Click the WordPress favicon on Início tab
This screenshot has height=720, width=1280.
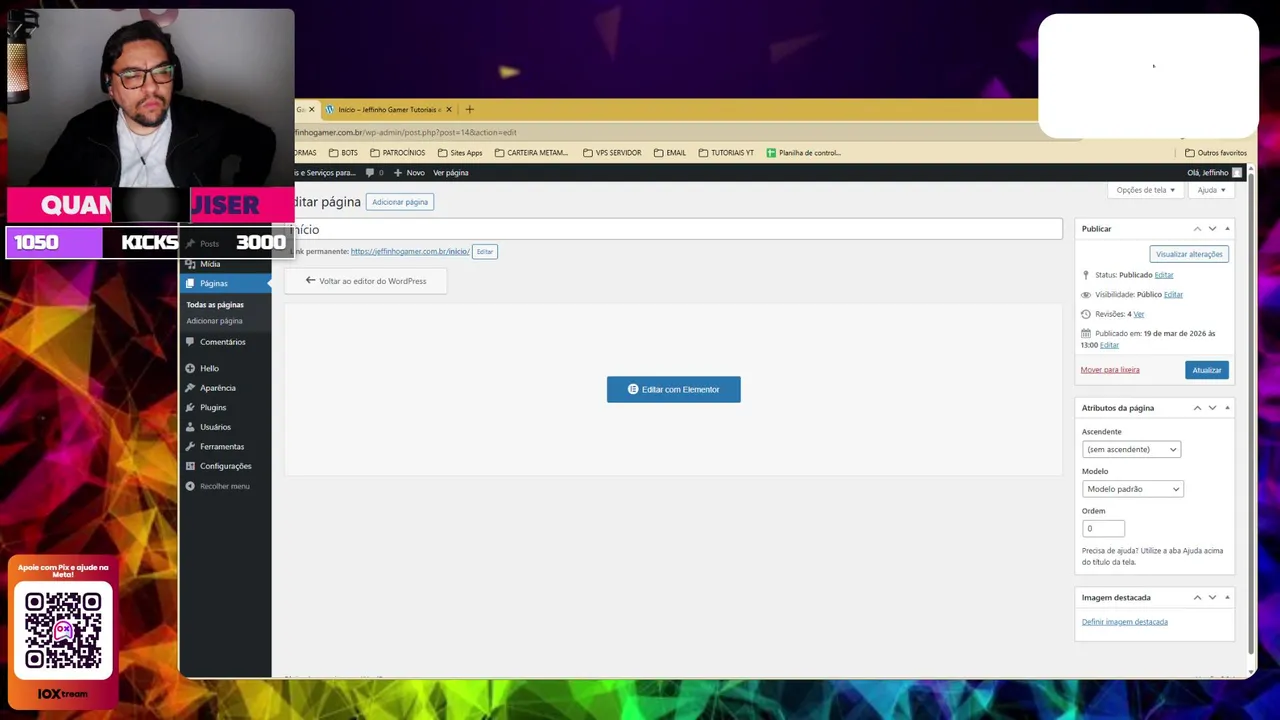point(330,109)
